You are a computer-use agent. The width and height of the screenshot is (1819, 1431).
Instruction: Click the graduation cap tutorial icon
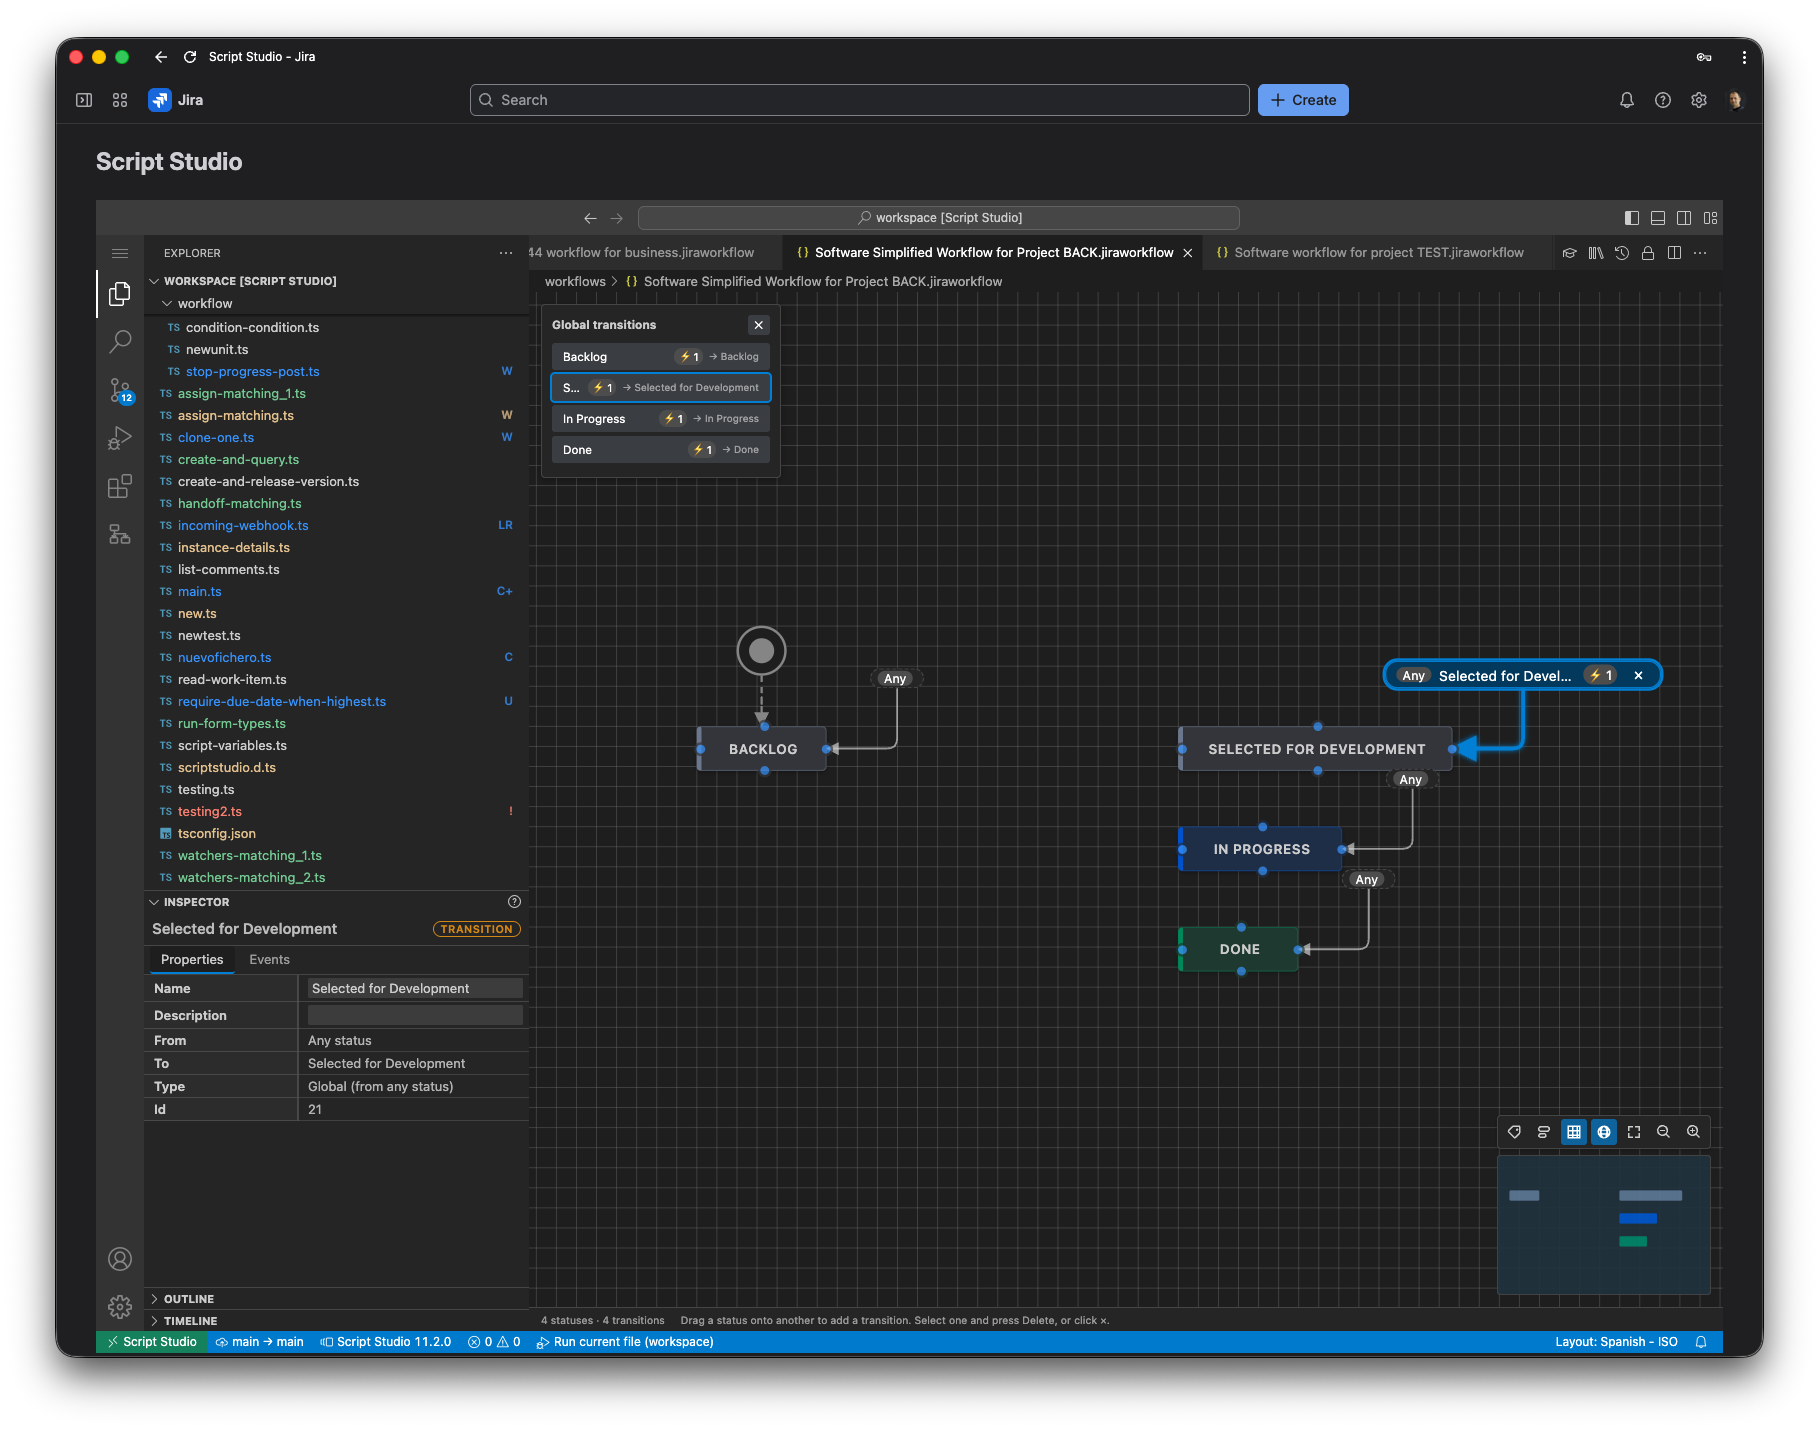1570,253
